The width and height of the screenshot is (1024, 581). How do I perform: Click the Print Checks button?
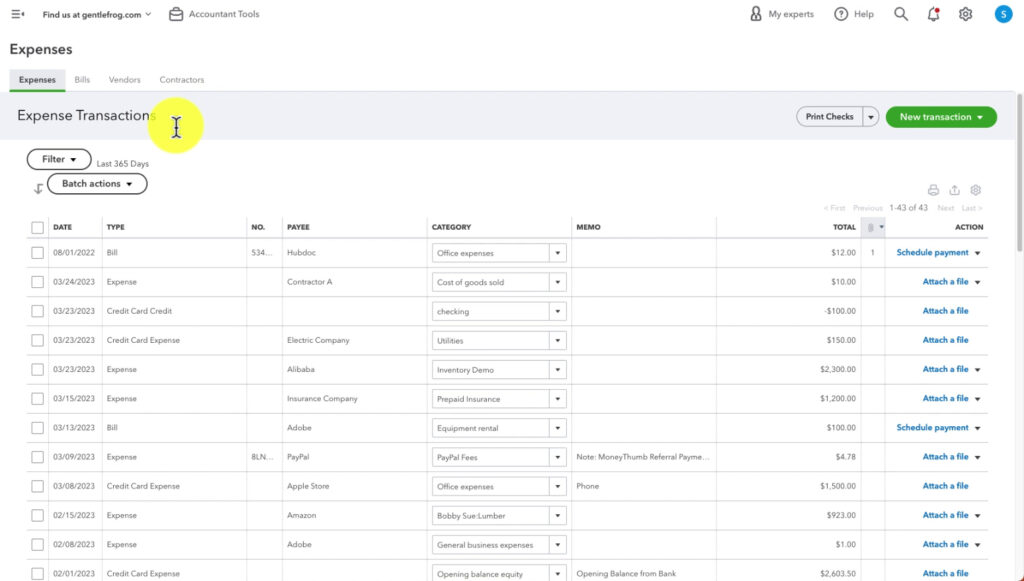pos(830,116)
